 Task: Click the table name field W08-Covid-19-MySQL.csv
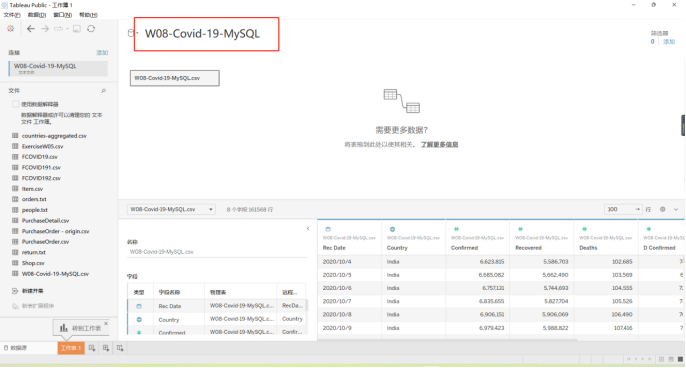217,252
